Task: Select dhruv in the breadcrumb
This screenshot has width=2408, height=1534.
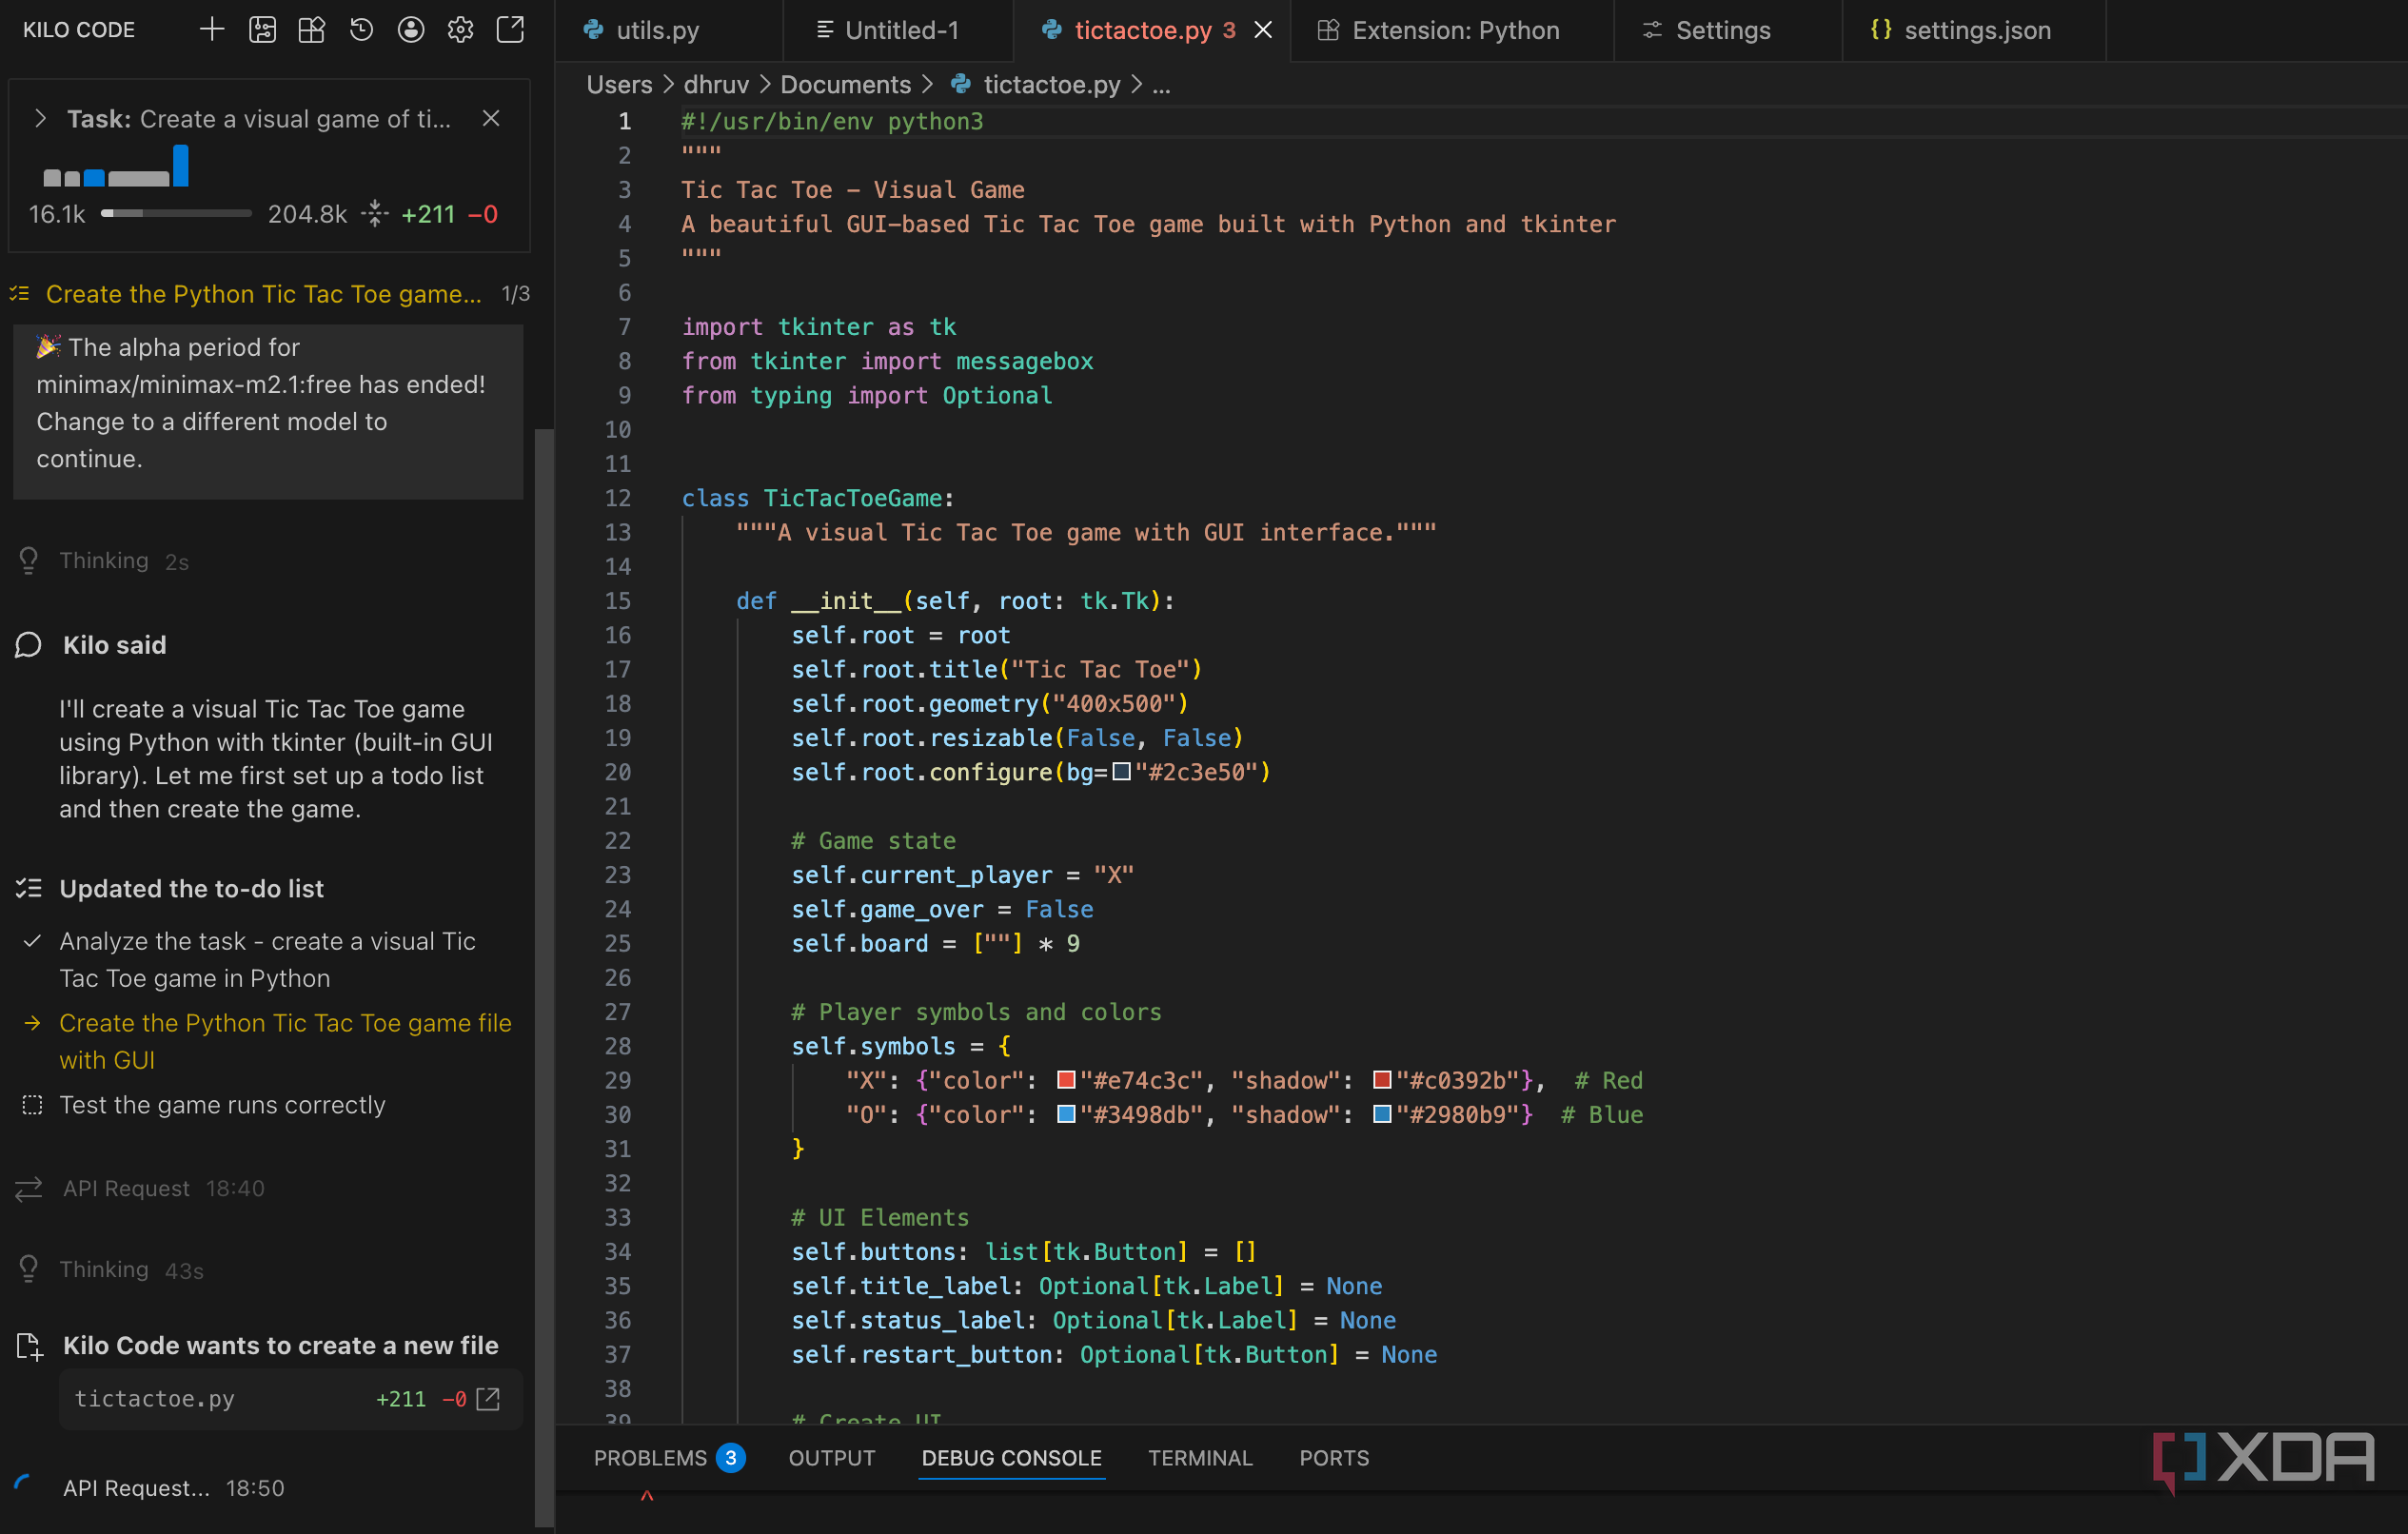Action: pyautogui.click(x=716, y=85)
